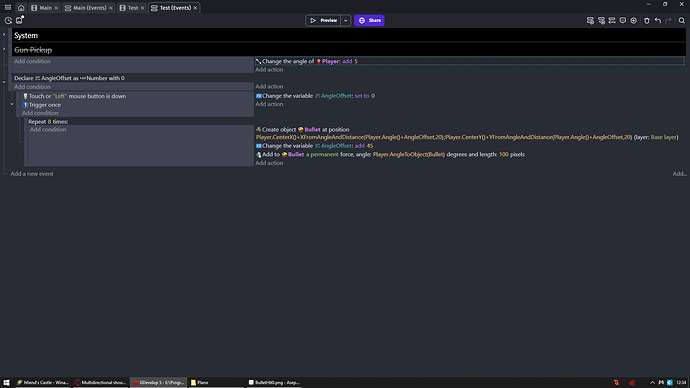Add a new empty event toolbar icon
This screenshot has height=388, width=690.
tap(590, 21)
